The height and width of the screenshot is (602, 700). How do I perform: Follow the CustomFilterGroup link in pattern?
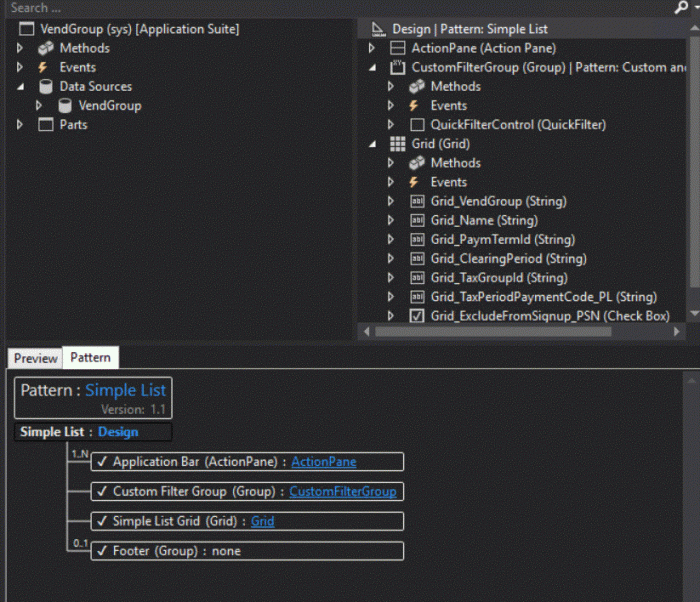point(343,492)
